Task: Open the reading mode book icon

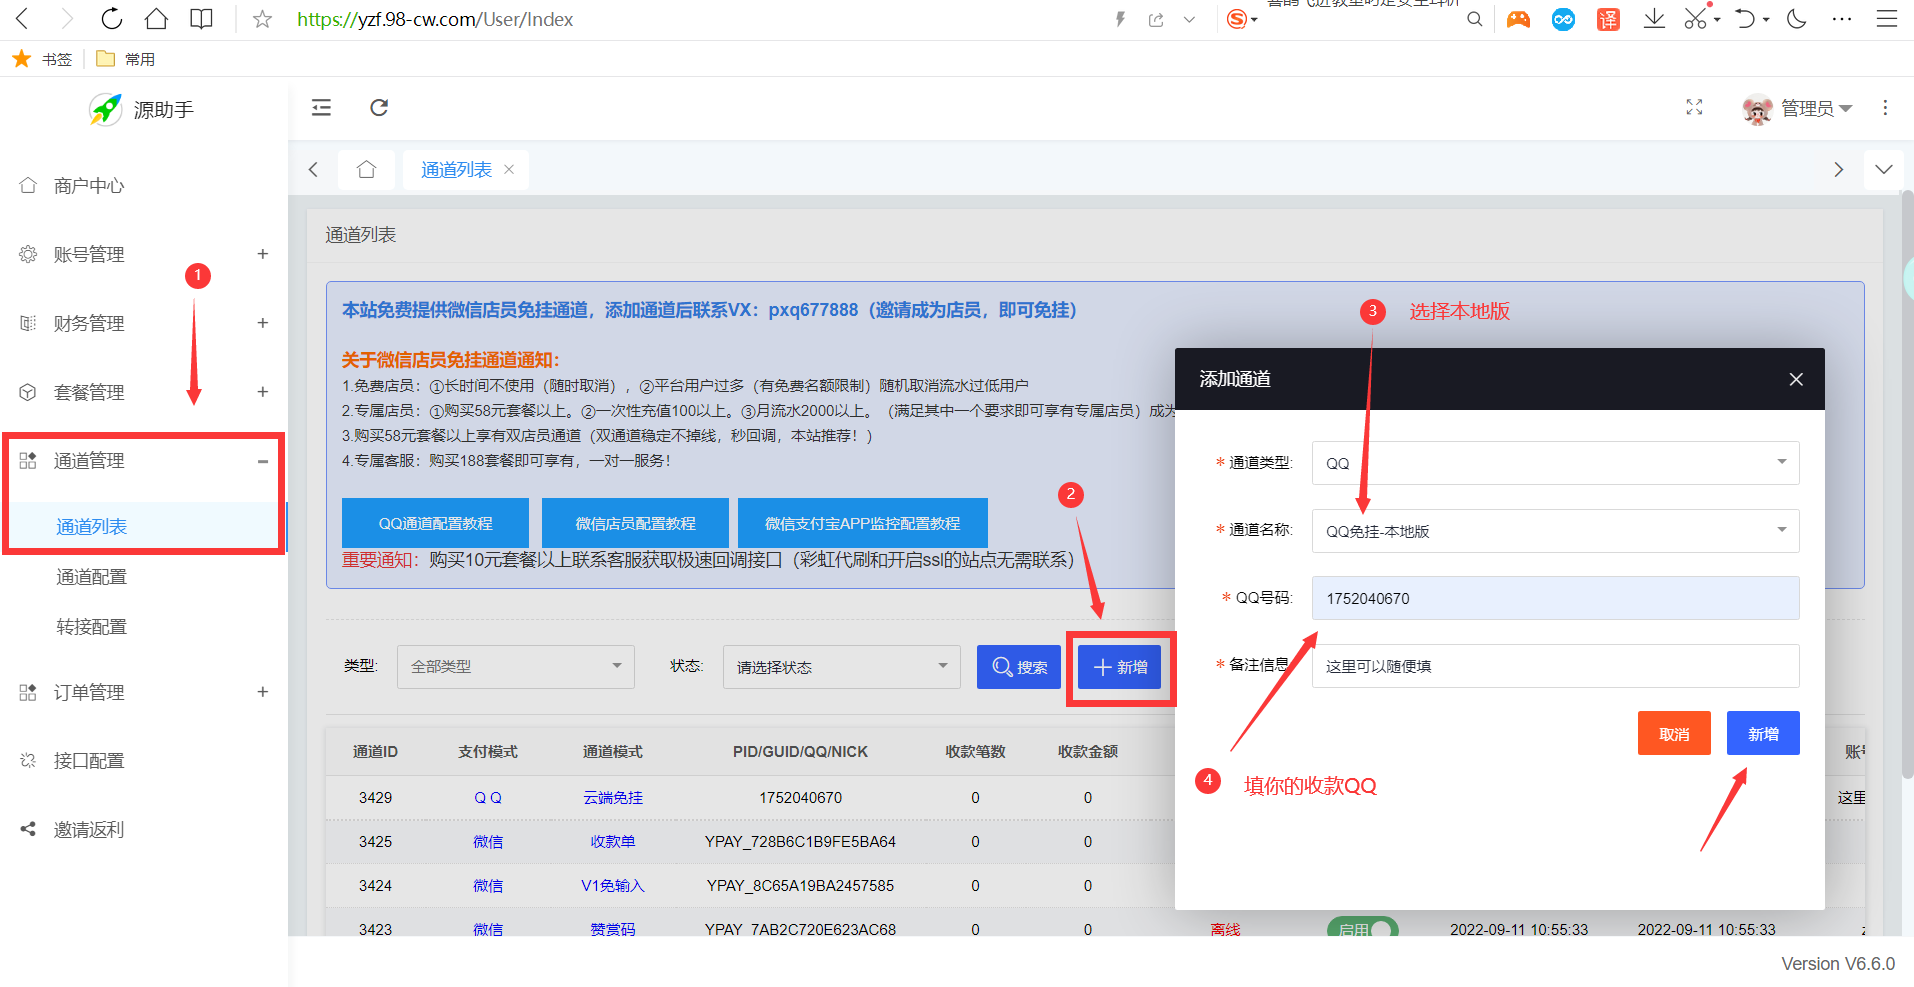Action: 202,18
